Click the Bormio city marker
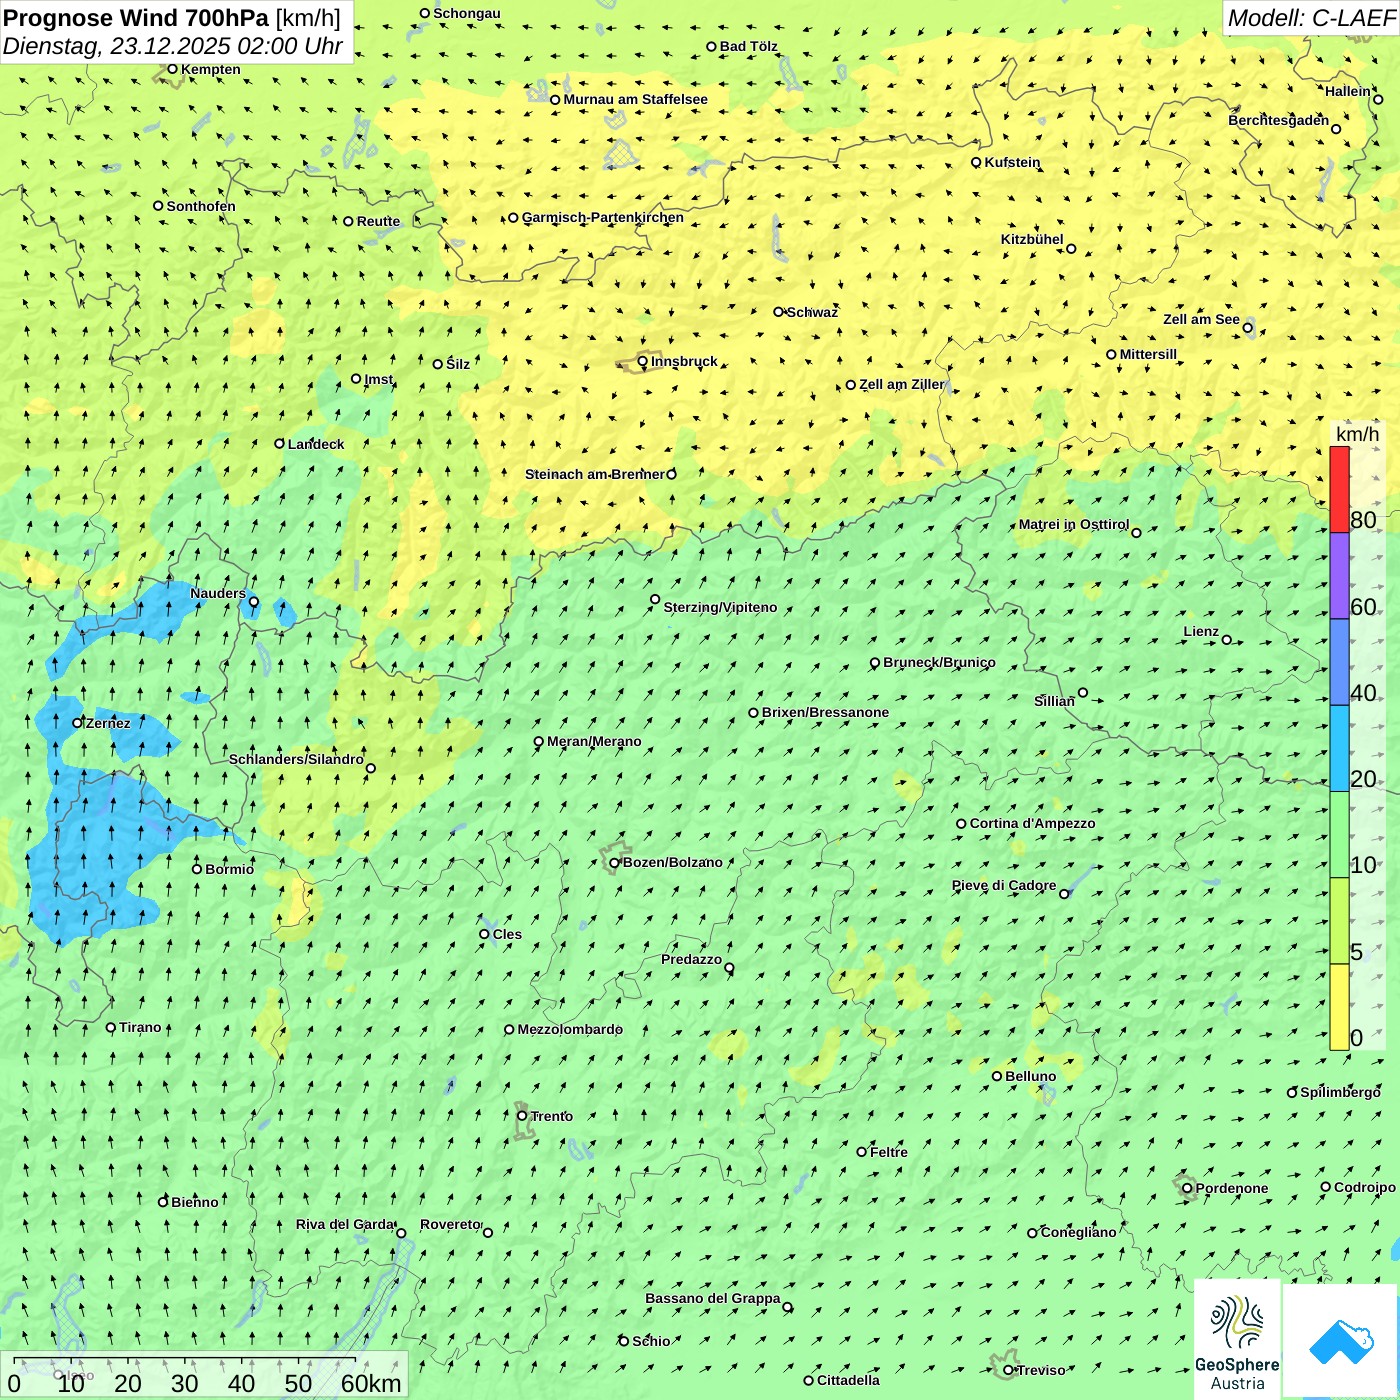Image resolution: width=1400 pixels, height=1400 pixels. point(197,869)
